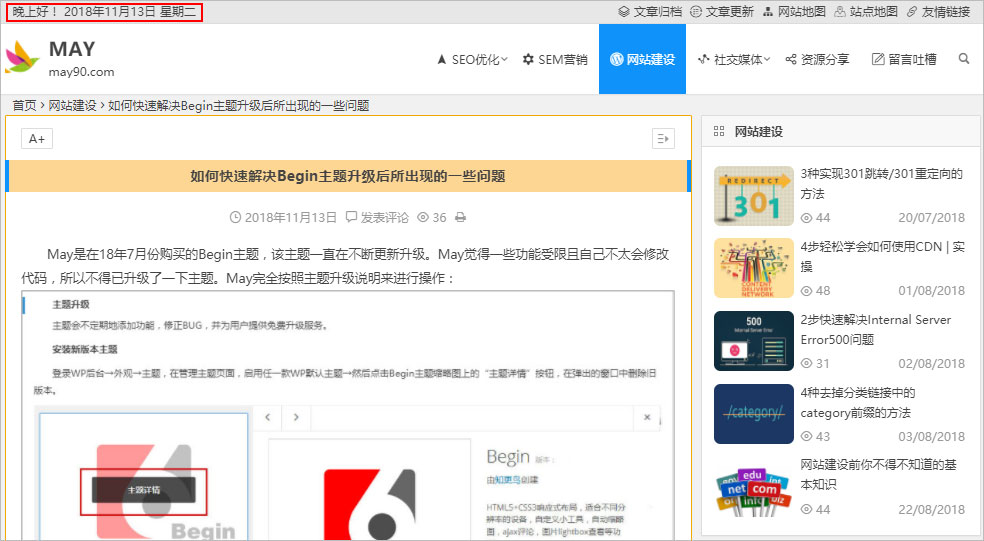The height and width of the screenshot is (541, 984).
Task: Click the date 03/08/2018 in sidebar
Action: click(931, 436)
